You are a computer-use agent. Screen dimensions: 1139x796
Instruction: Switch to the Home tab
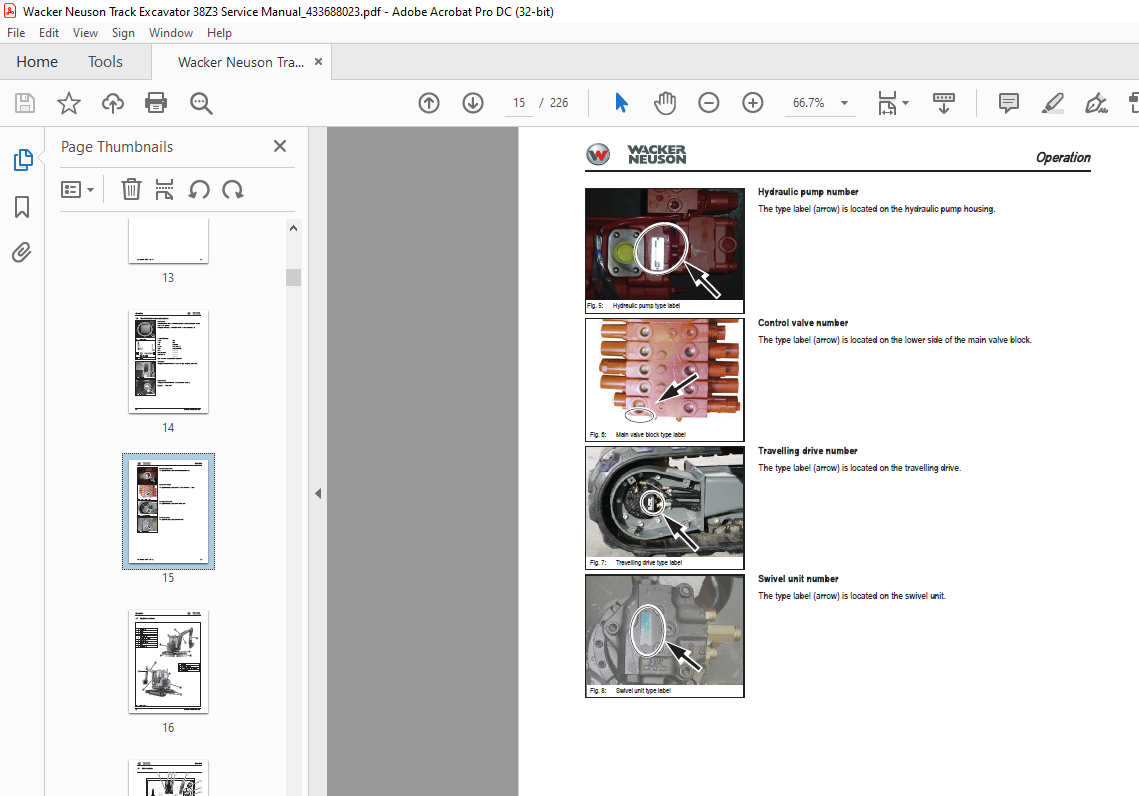point(37,62)
